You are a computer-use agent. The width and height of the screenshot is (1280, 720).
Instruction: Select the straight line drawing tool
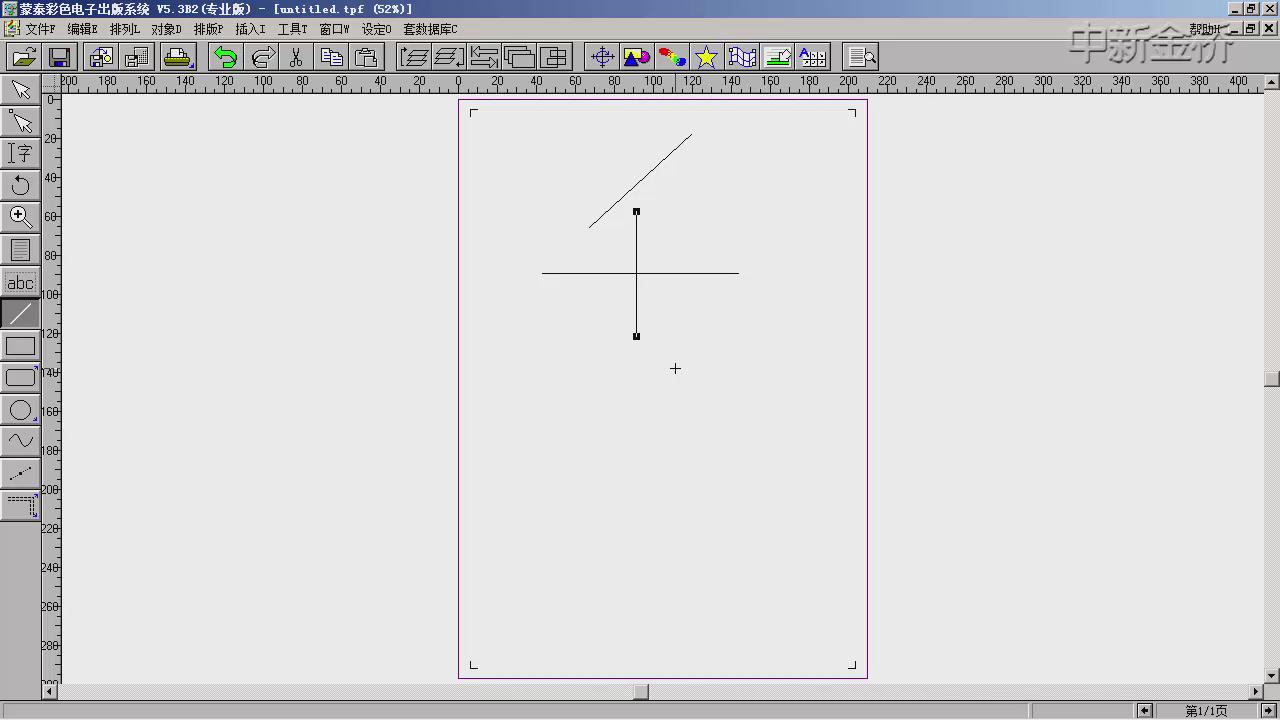click(20, 314)
